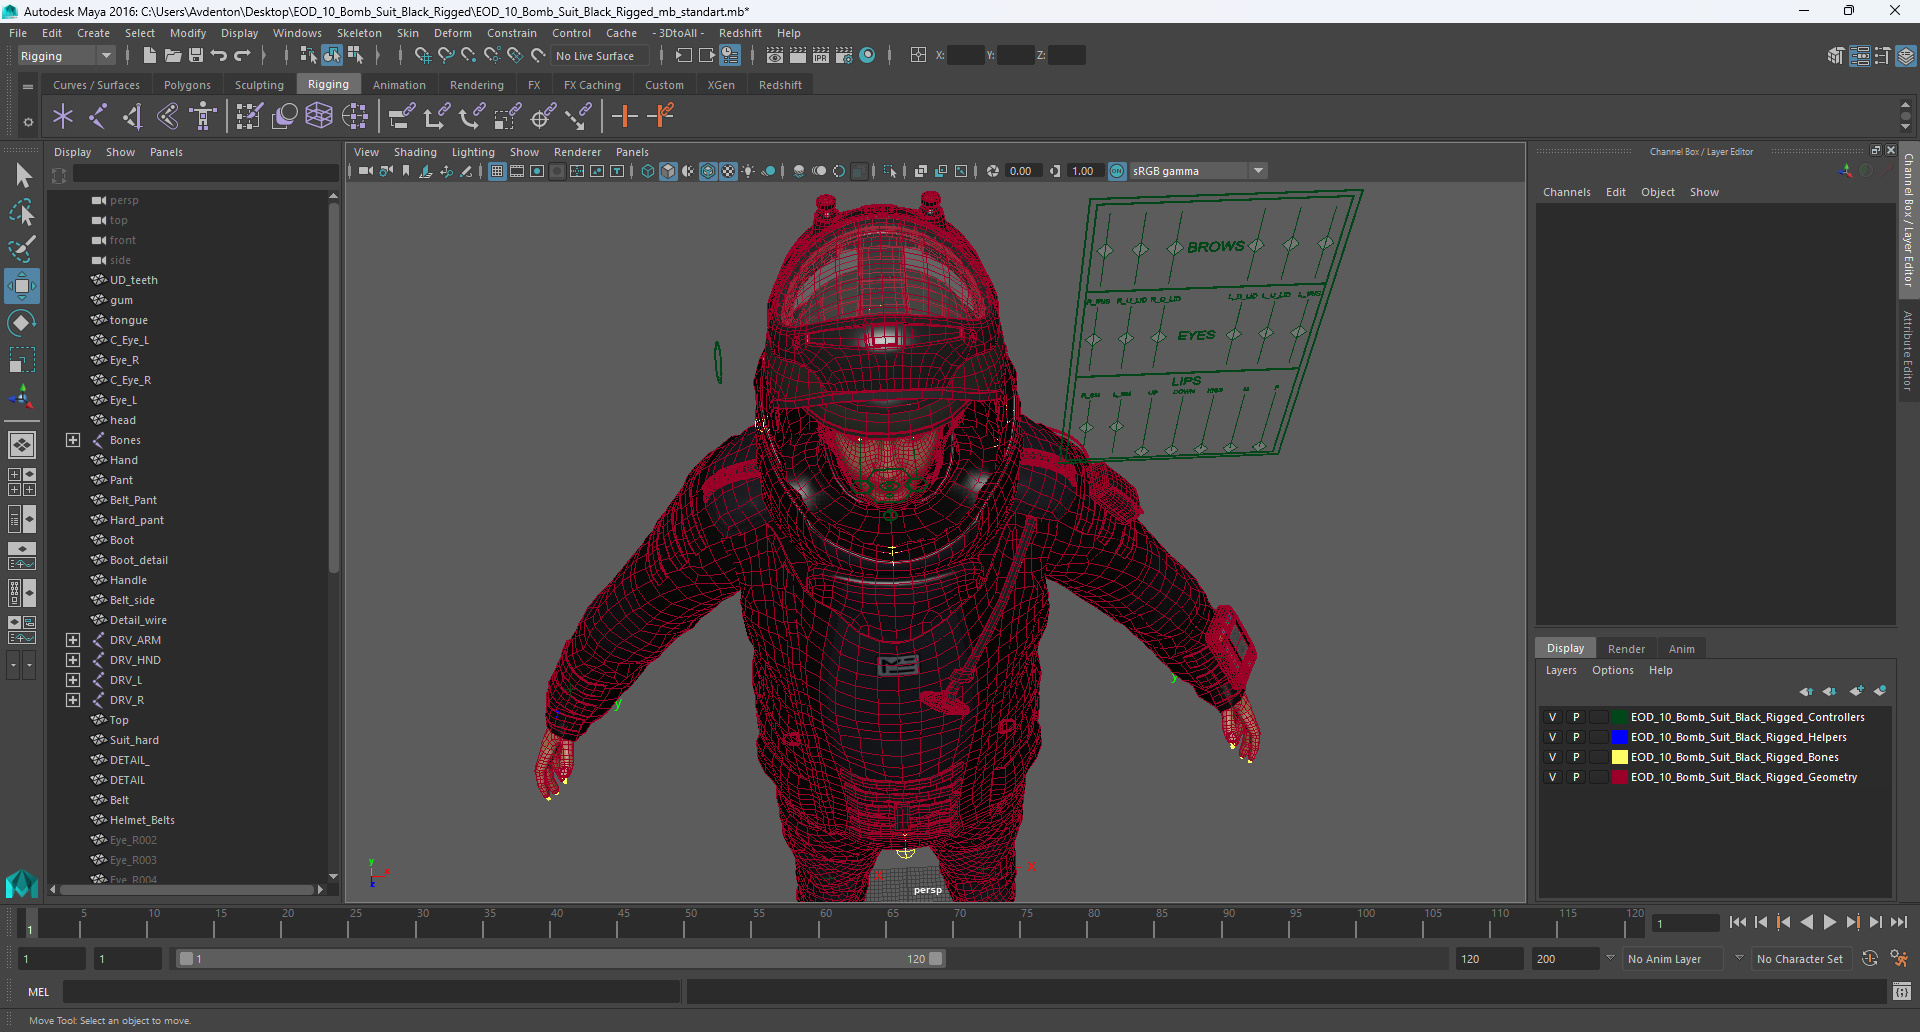The width and height of the screenshot is (1920, 1032).
Task: Click the Set Key shelf icon
Action: [x=625, y=117]
